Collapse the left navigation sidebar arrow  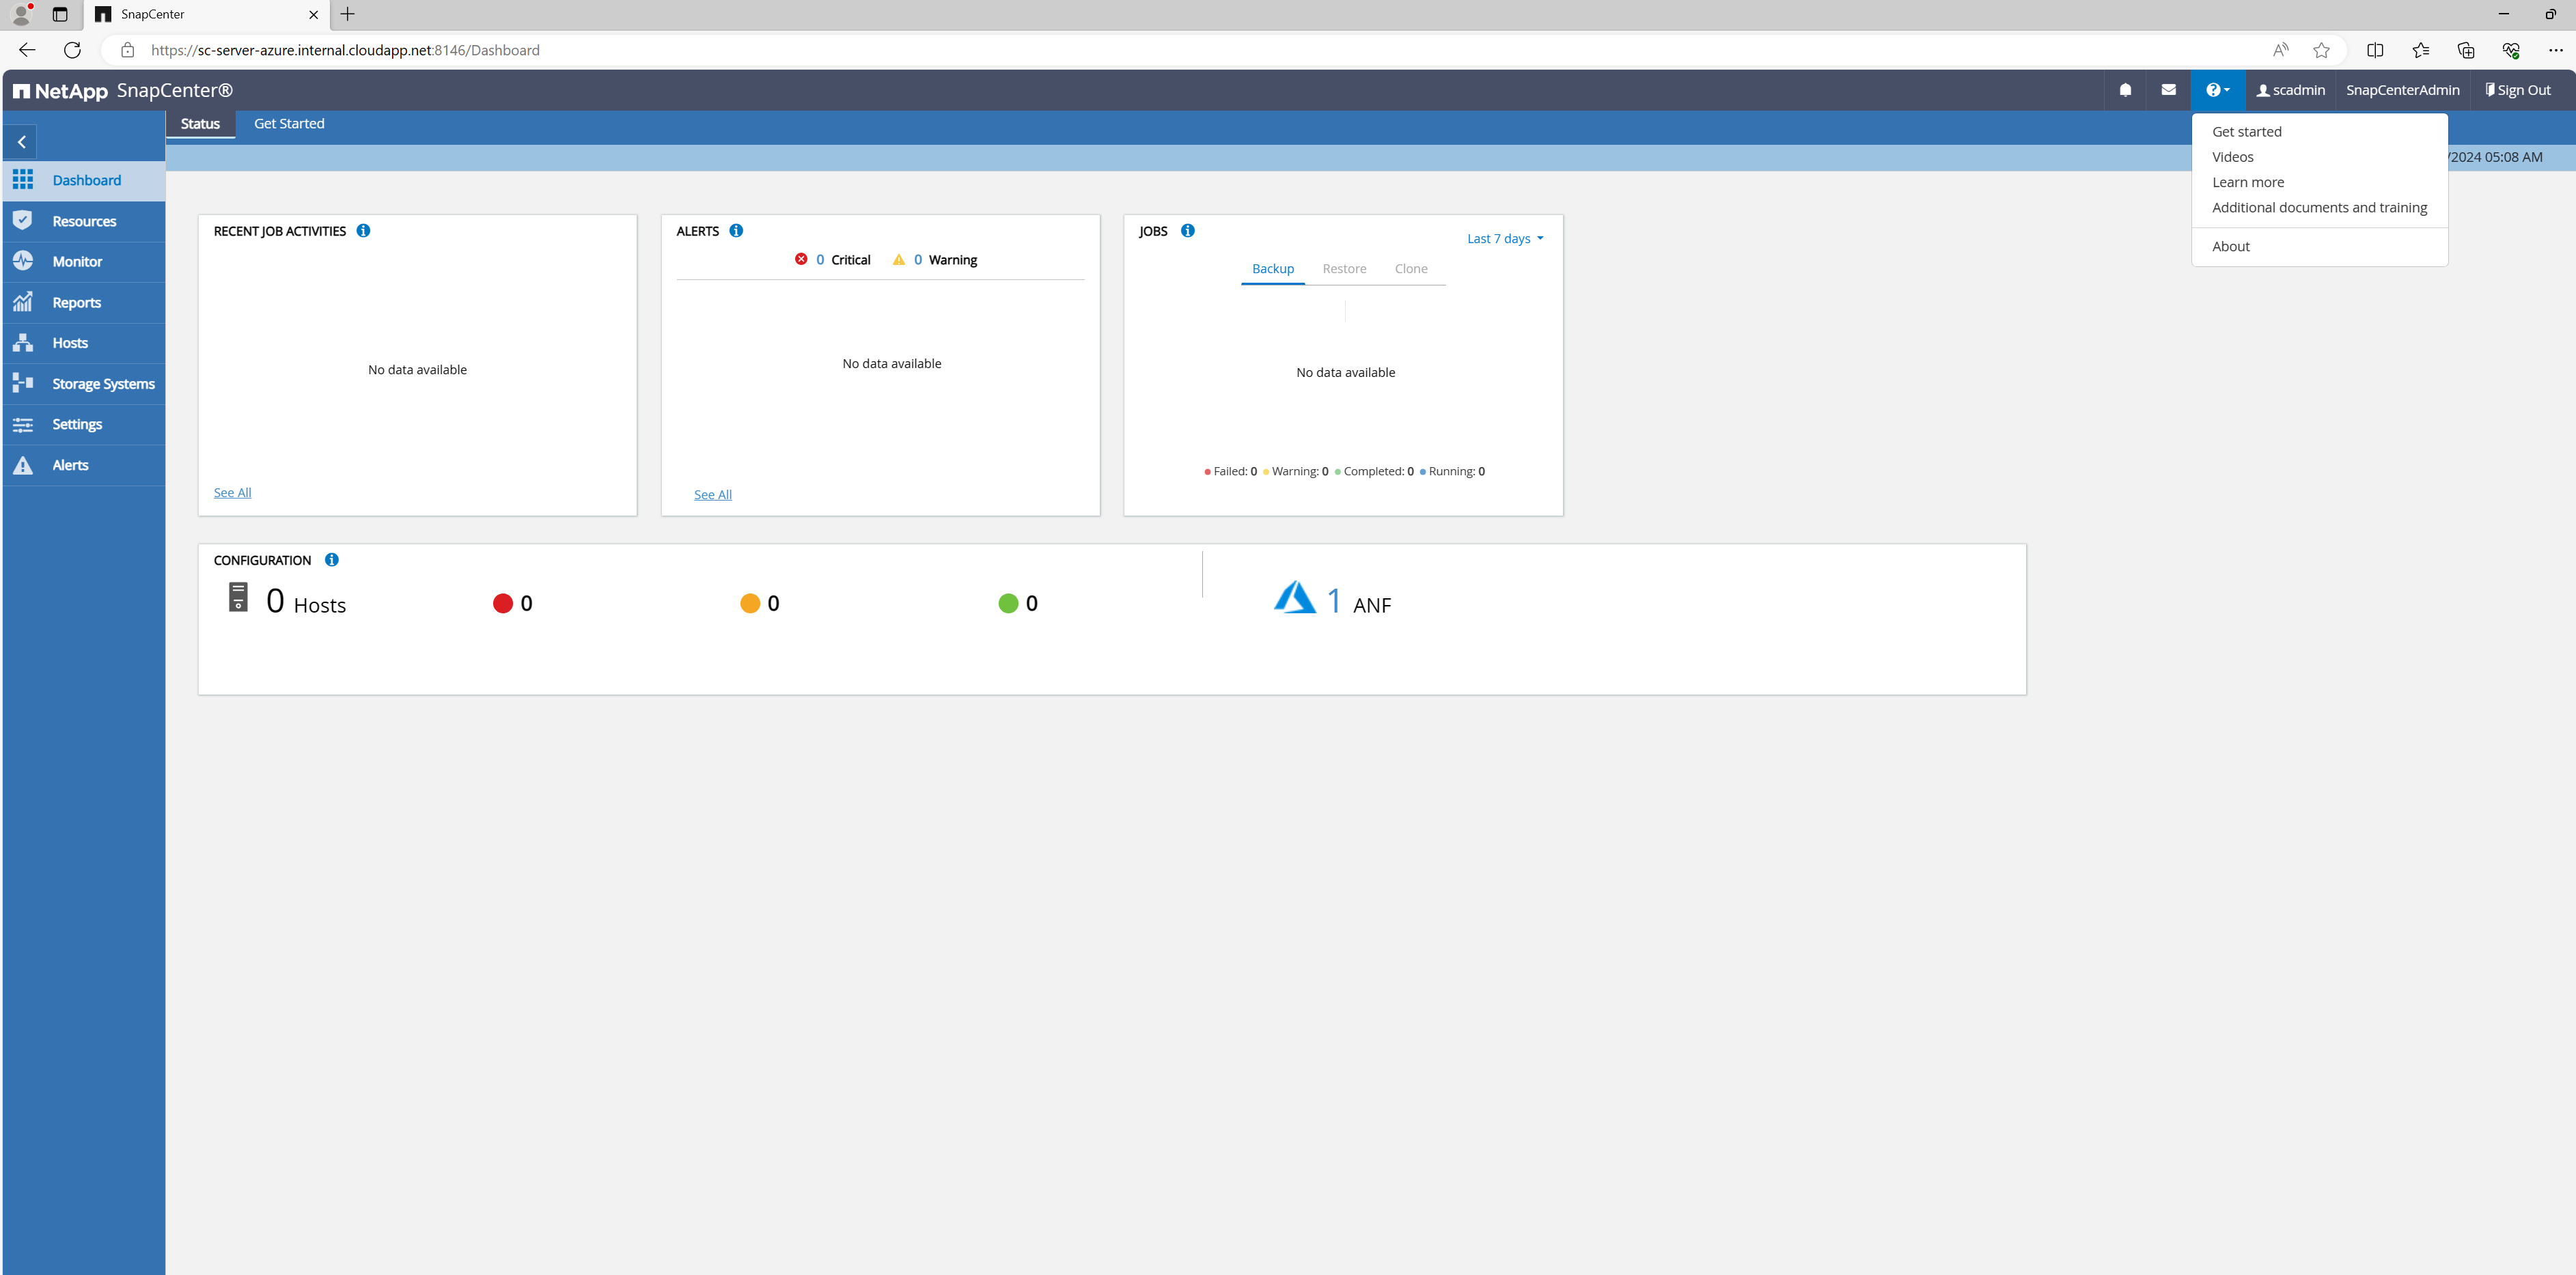coord(21,142)
